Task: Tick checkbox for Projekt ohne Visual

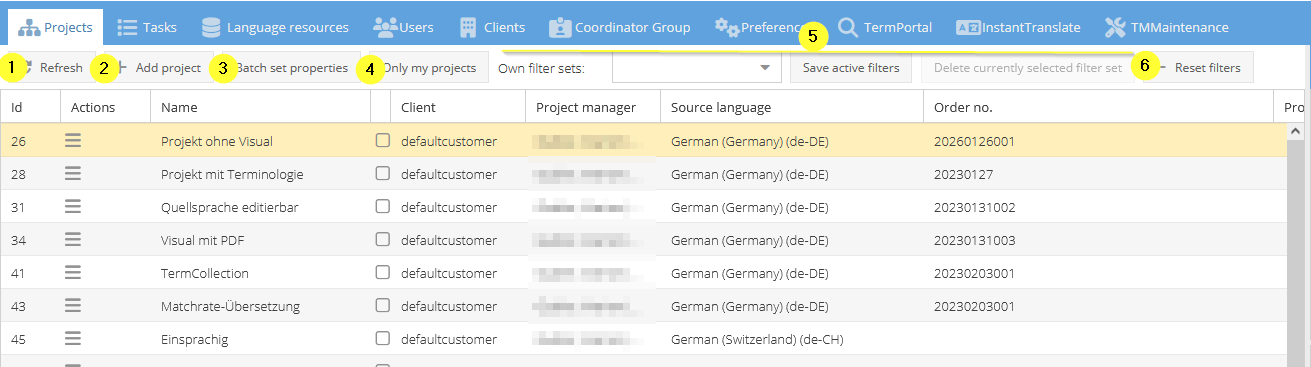Action: pos(383,141)
